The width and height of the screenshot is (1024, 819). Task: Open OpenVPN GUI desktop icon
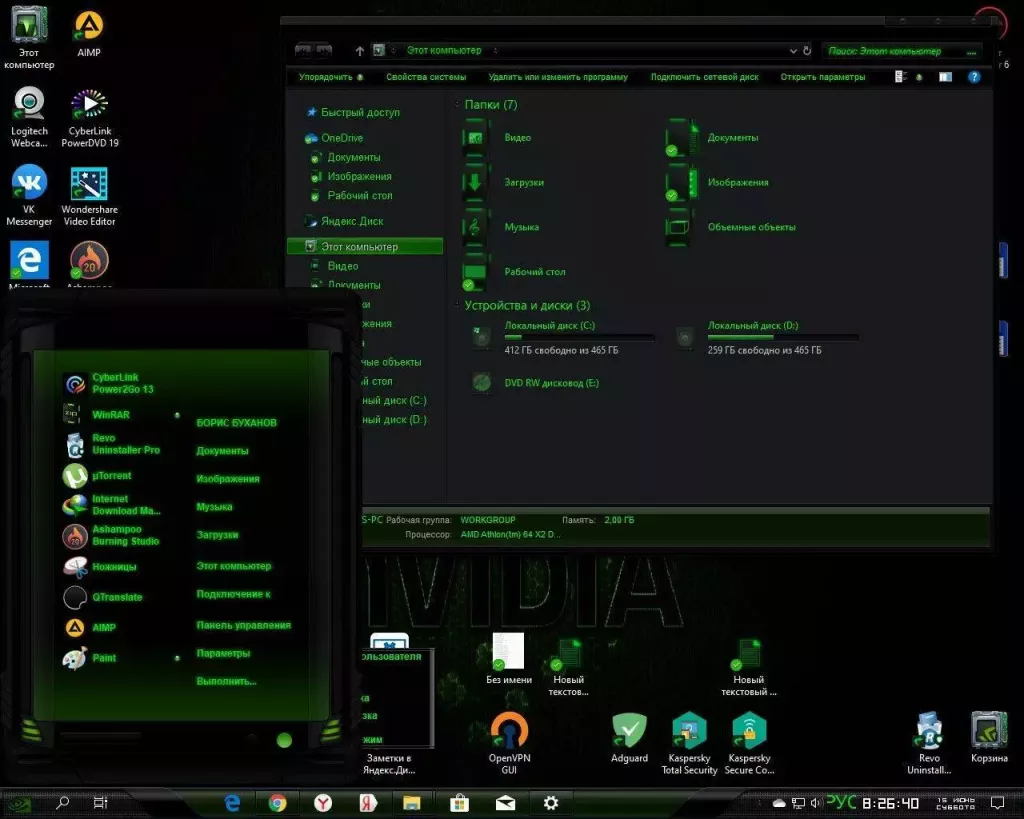[509, 742]
